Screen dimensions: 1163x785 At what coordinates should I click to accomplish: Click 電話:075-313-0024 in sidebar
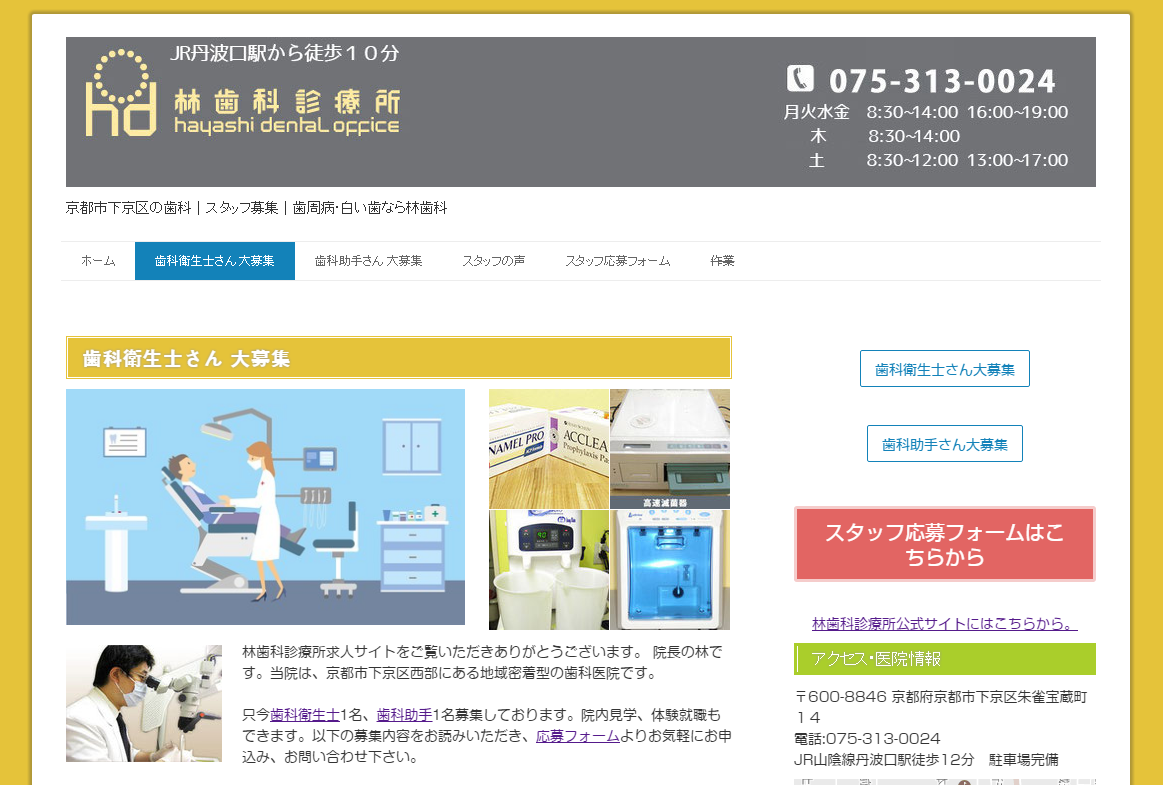867,739
